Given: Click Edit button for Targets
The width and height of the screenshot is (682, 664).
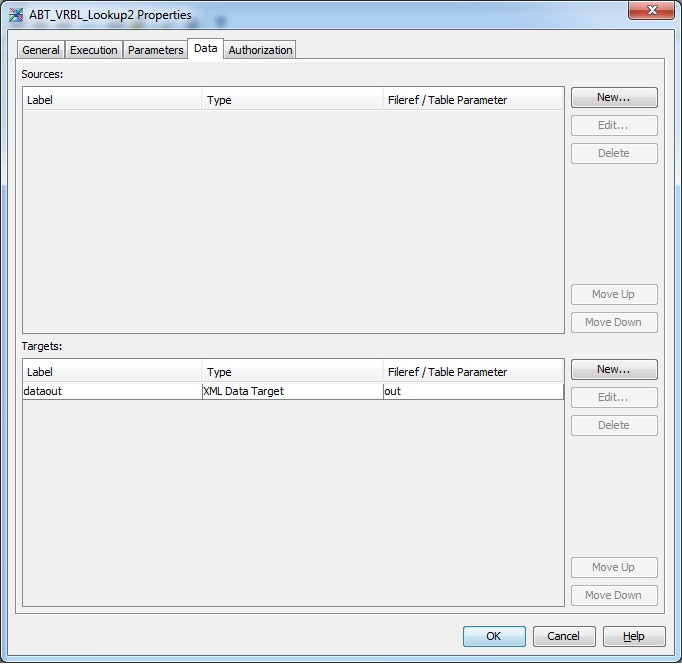Looking at the screenshot, I should (614, 397).
